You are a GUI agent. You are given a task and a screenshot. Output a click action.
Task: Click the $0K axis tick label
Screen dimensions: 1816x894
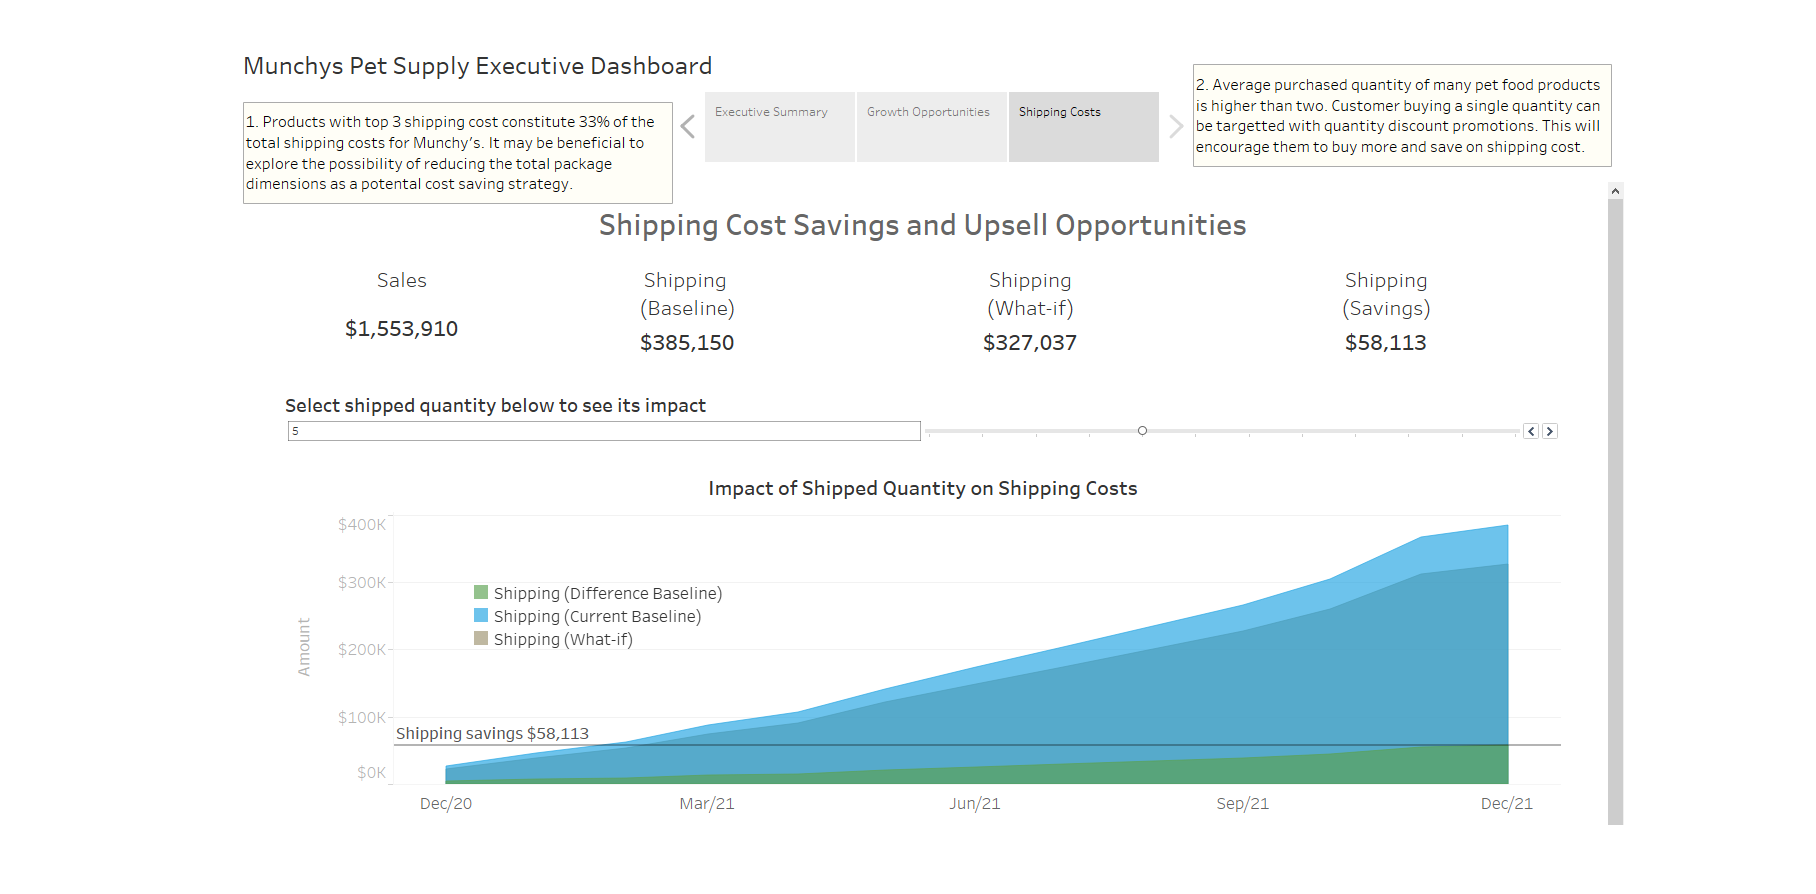point(372,773)
